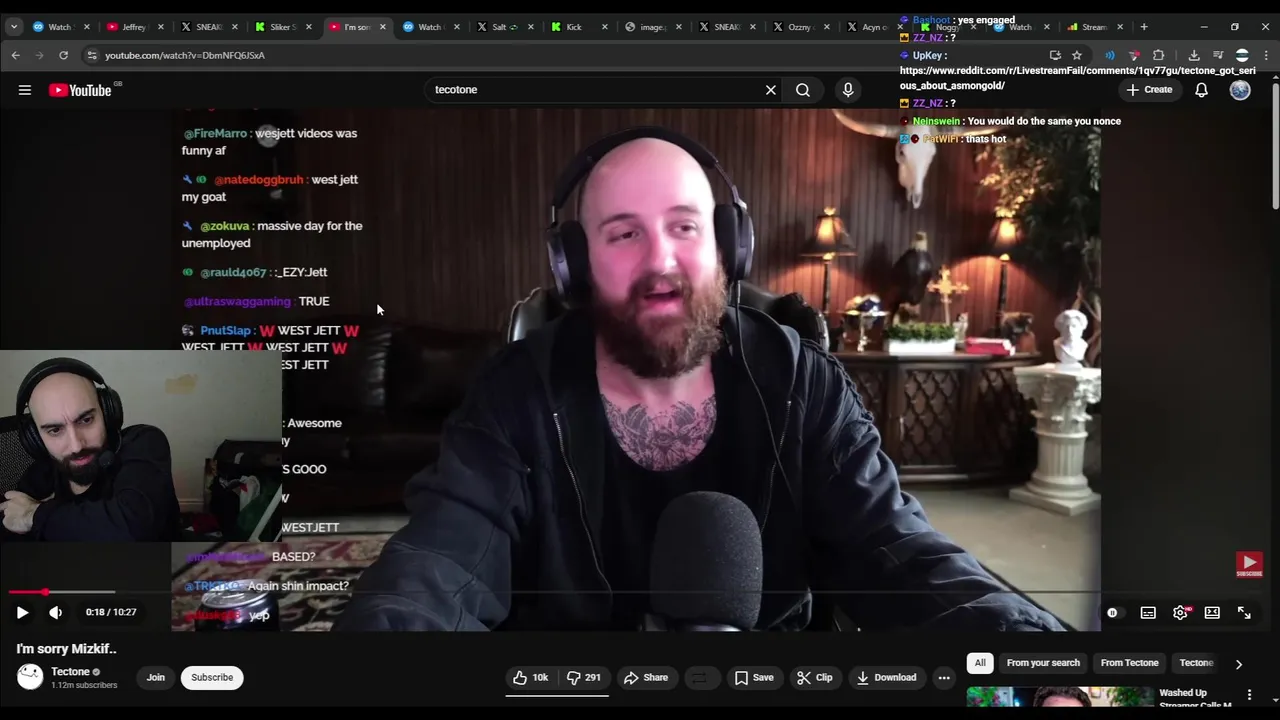
Task: Bookmark this page with star icon
Action: (x=1077, y=55)
